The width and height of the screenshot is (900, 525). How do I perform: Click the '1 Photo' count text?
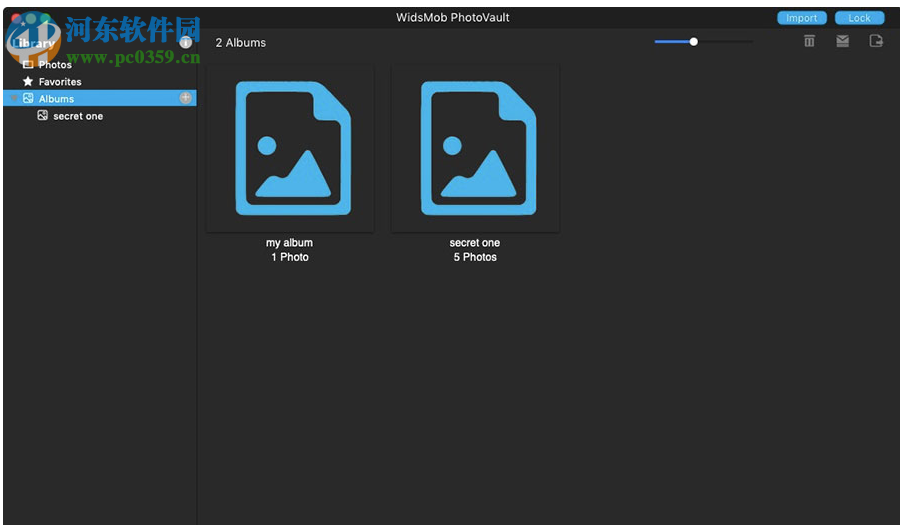(x=290, y=257)
